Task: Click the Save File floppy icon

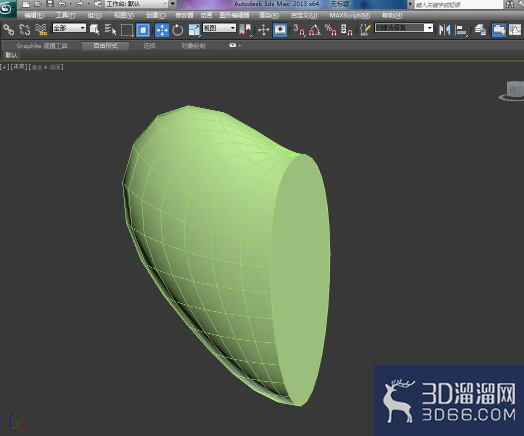Action: [49, 4]
